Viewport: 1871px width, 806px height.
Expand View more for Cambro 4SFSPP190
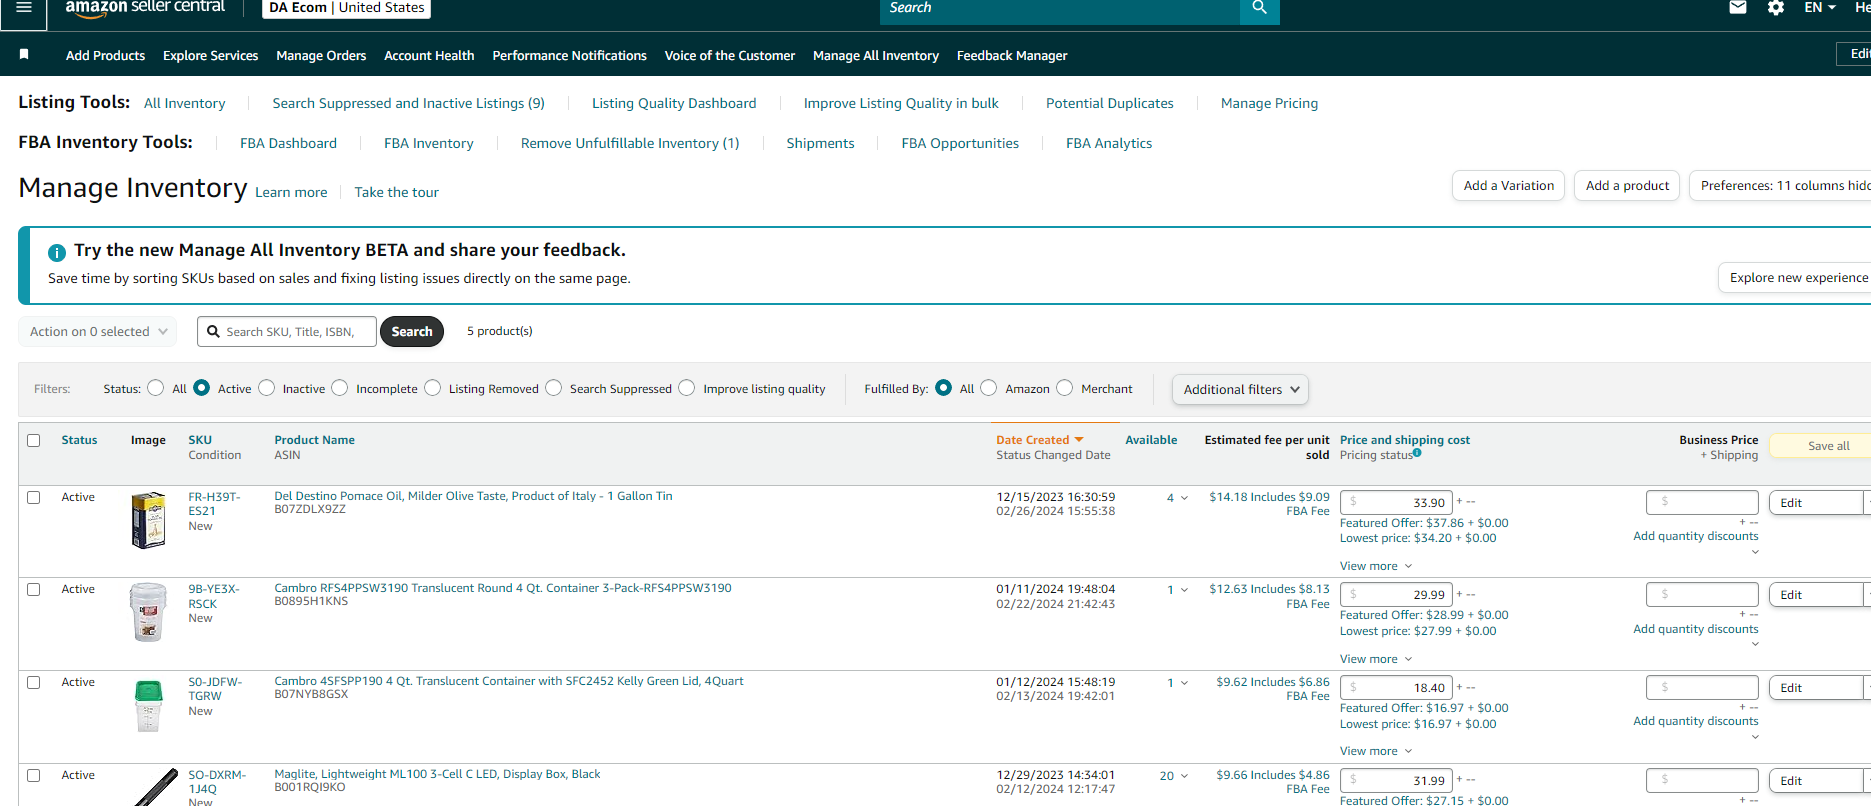pos(1376,751)
